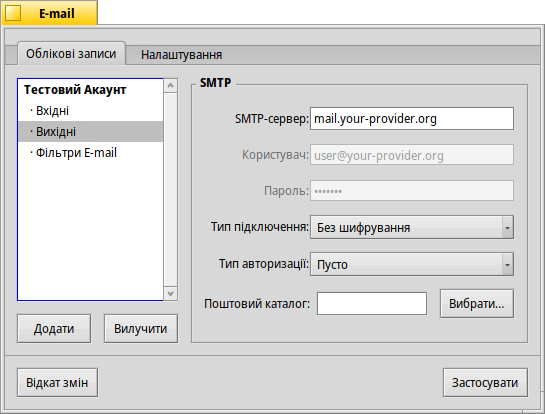
Task: Open Фільтри E-mail in account list
Action: click(90, 152)
